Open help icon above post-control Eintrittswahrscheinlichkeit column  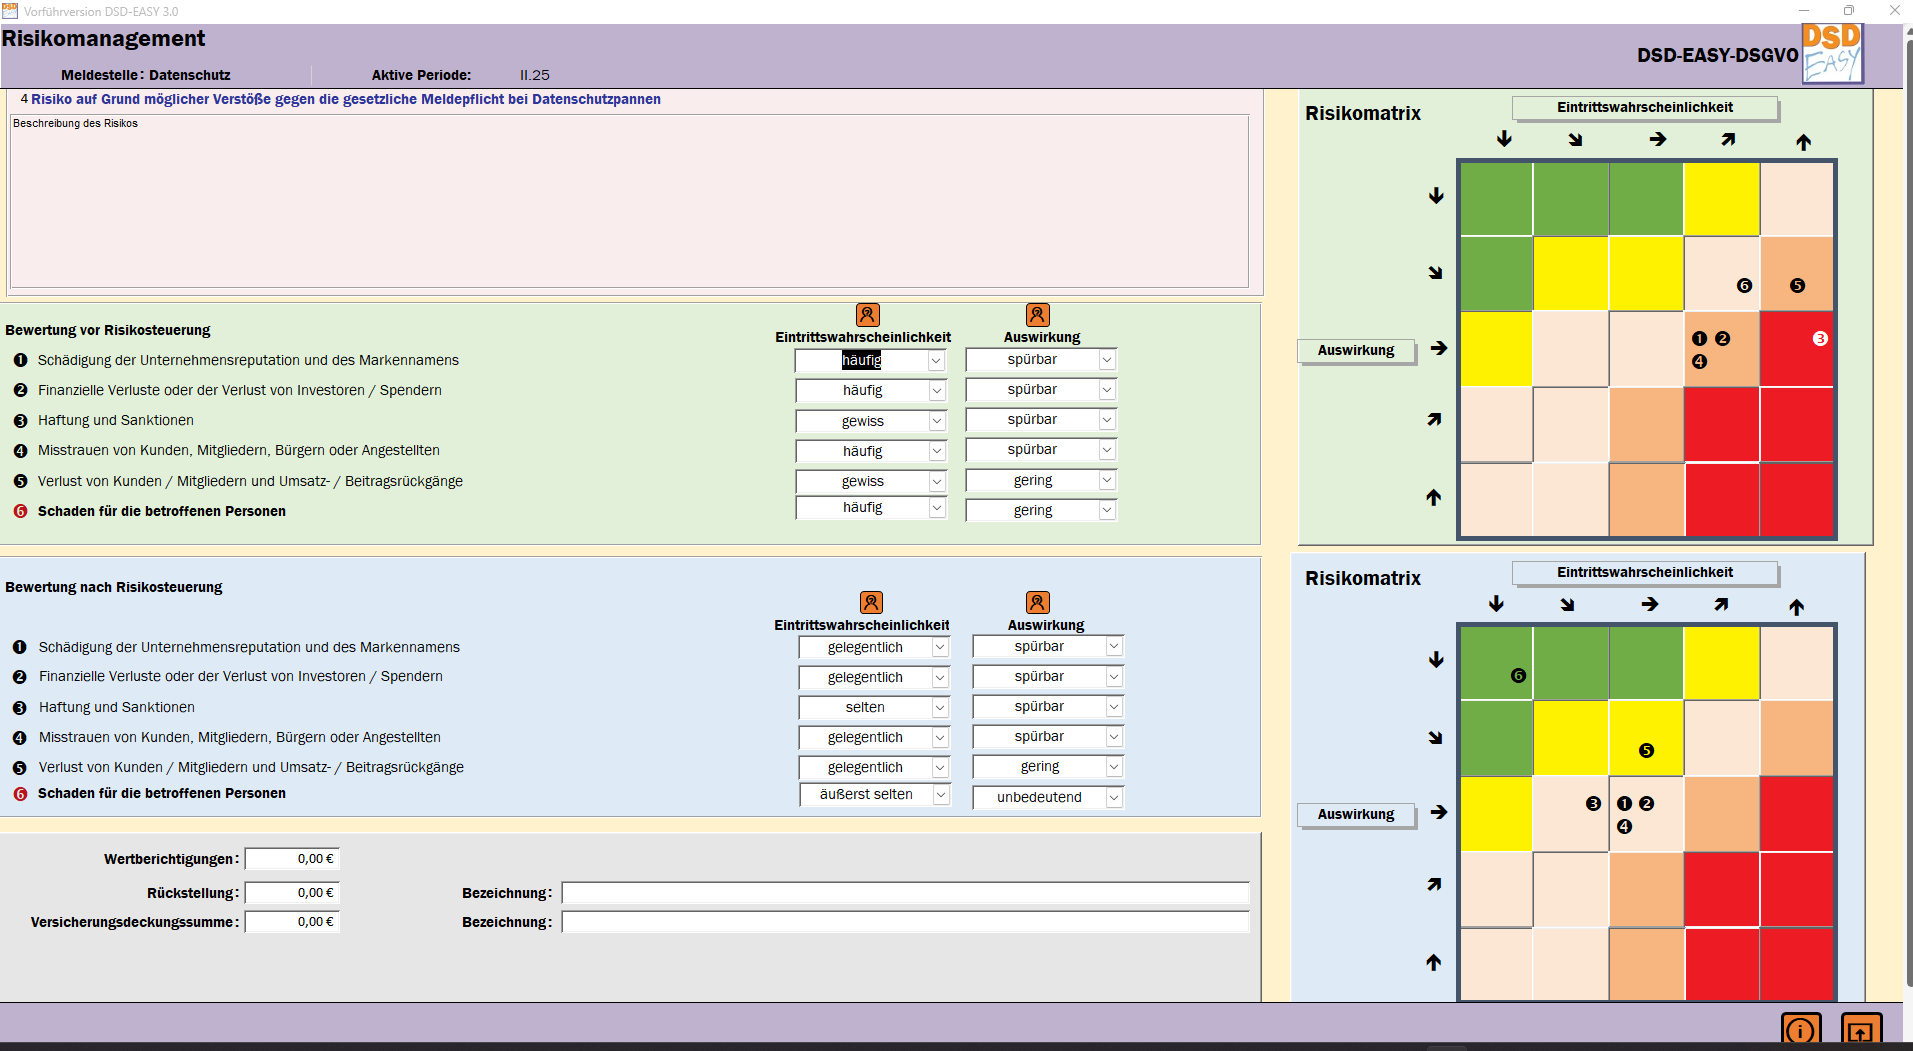pyautogui.click(x=871, y=602)
